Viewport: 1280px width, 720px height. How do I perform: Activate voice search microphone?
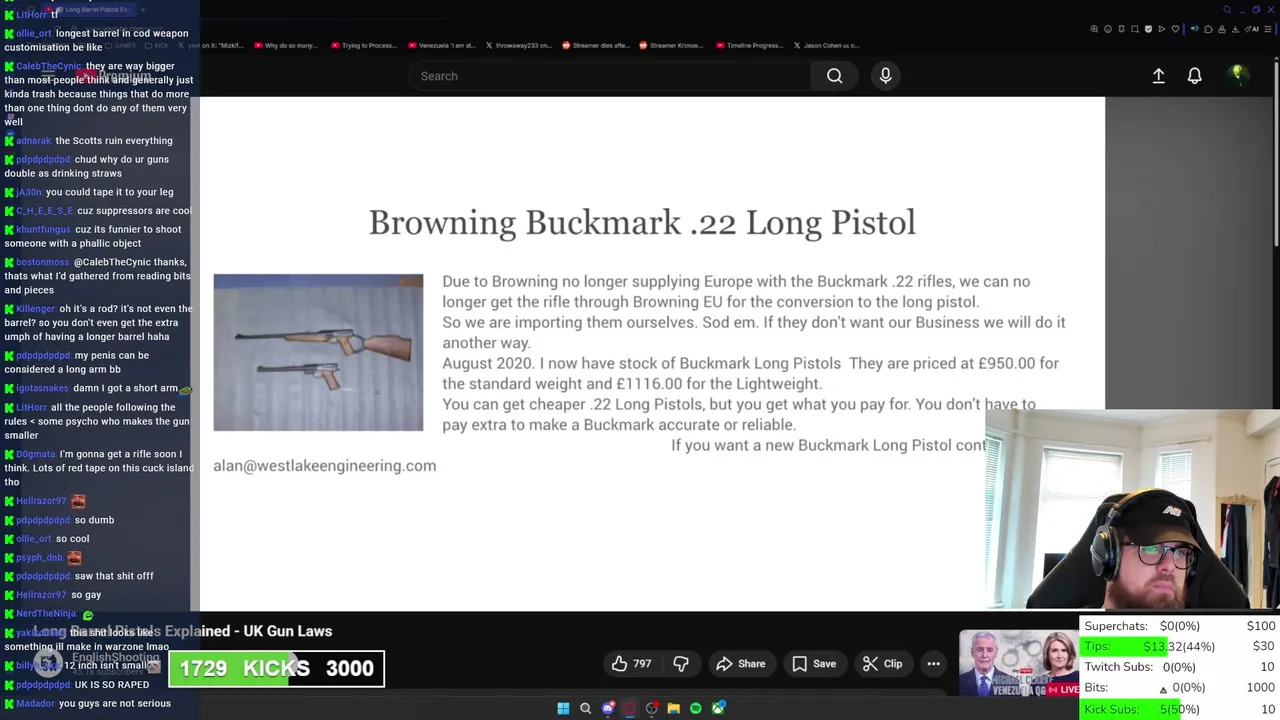[x=885, y=76]
